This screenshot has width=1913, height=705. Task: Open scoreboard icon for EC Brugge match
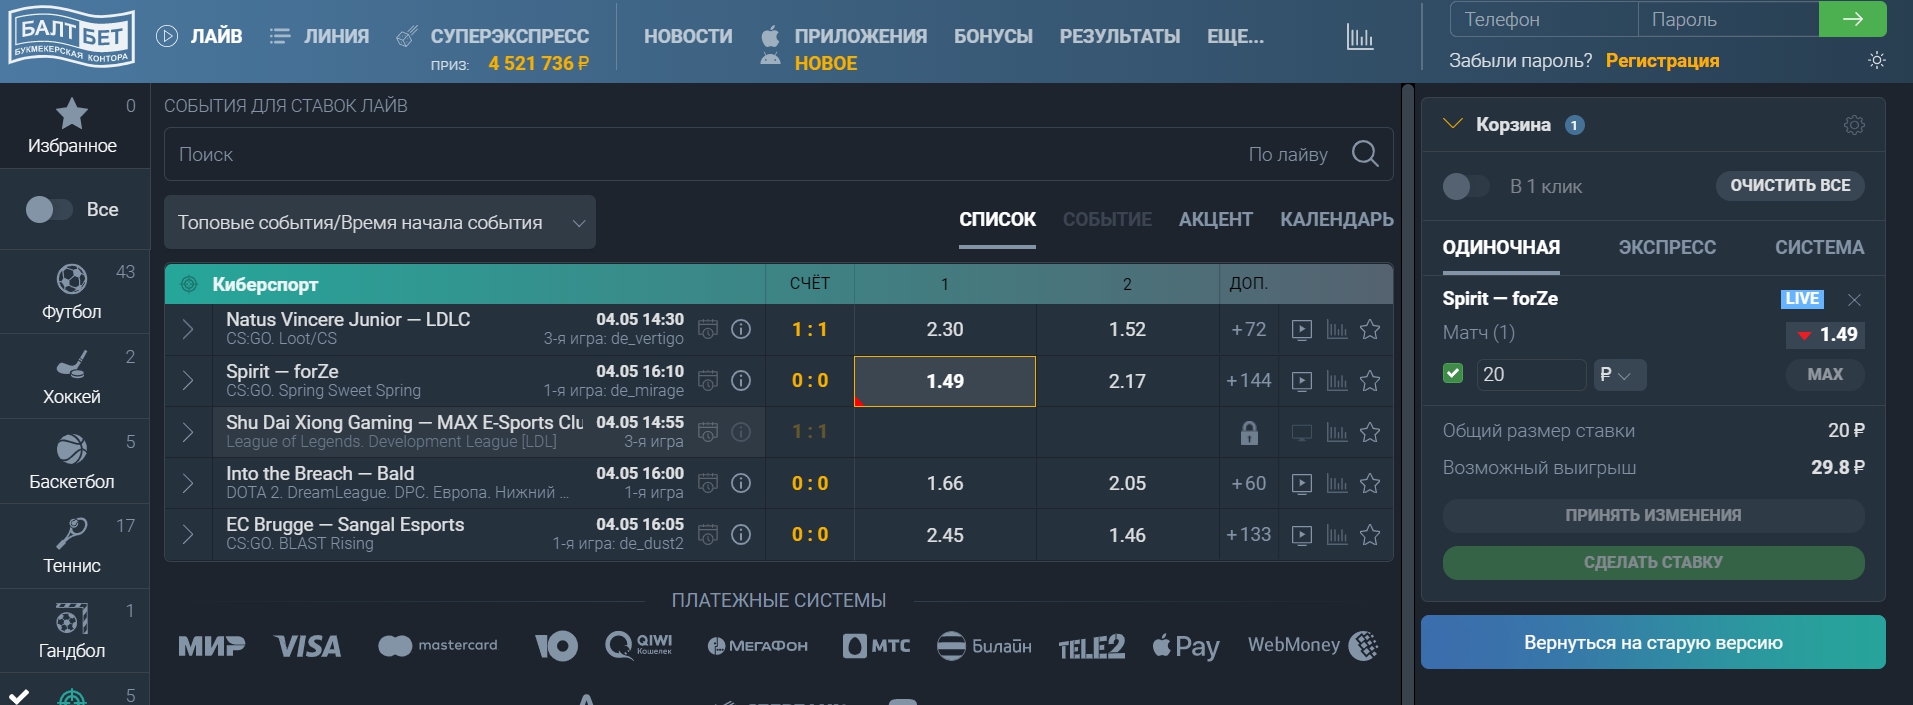pyautogui.click(x=708, y=535)
